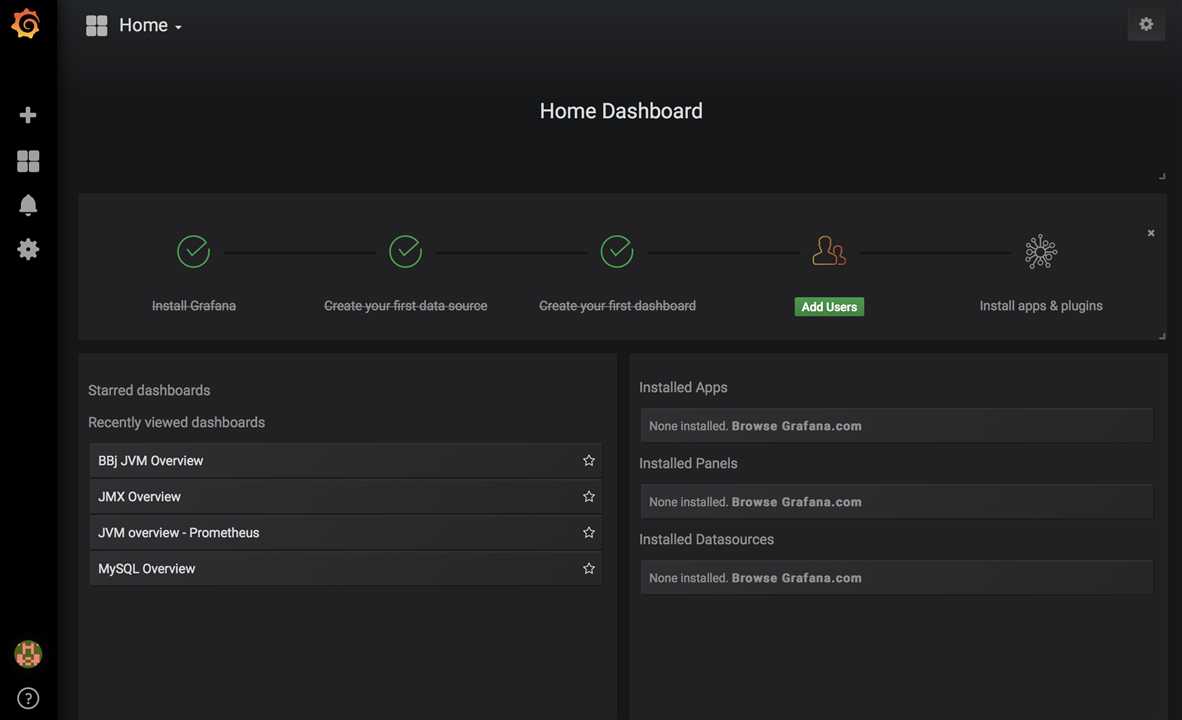Click the Starred dashboards heading

(149, 391)
